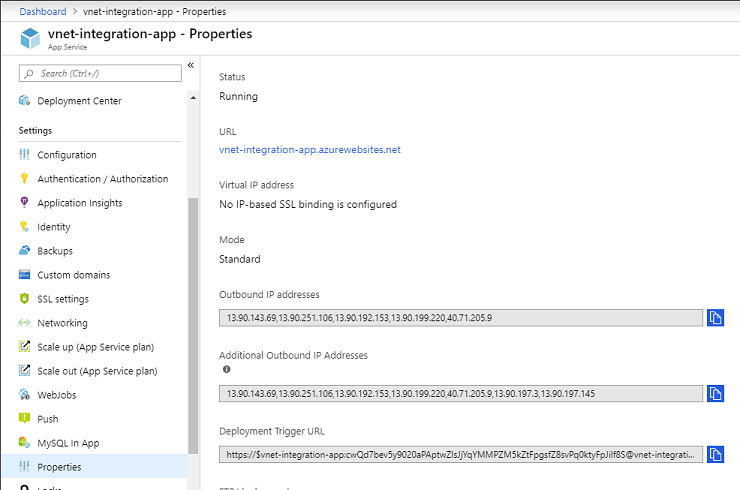Image resolution: width=740 pixels, height=490 pixels.
Task: Go to Scale up (App Service plan)
Action: (95, 347)
